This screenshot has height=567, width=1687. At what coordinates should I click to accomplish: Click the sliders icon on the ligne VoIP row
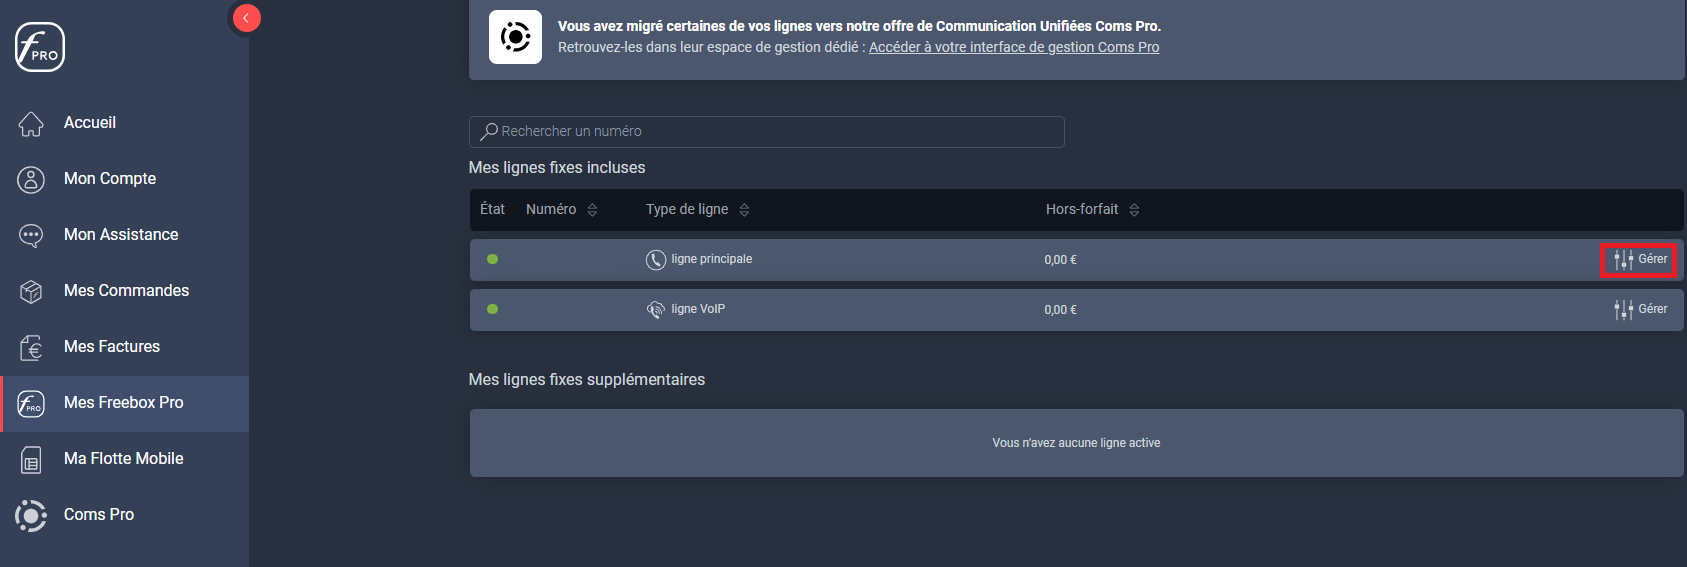point(1623,310)
